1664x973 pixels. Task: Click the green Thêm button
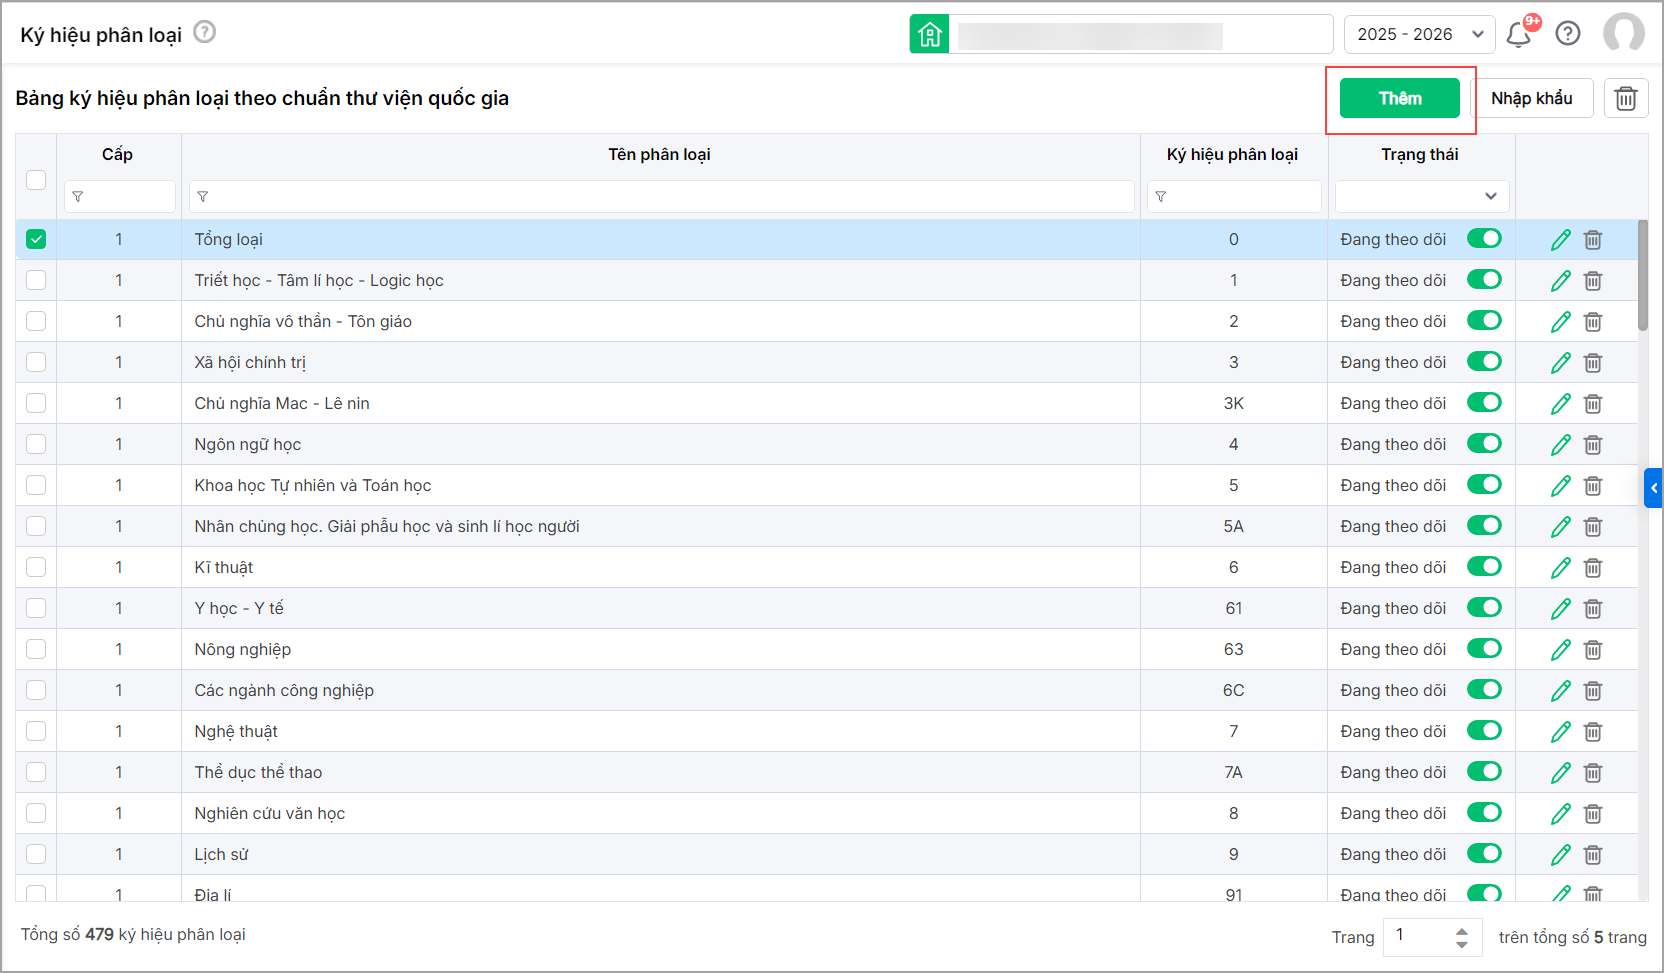coord(1399,98)
